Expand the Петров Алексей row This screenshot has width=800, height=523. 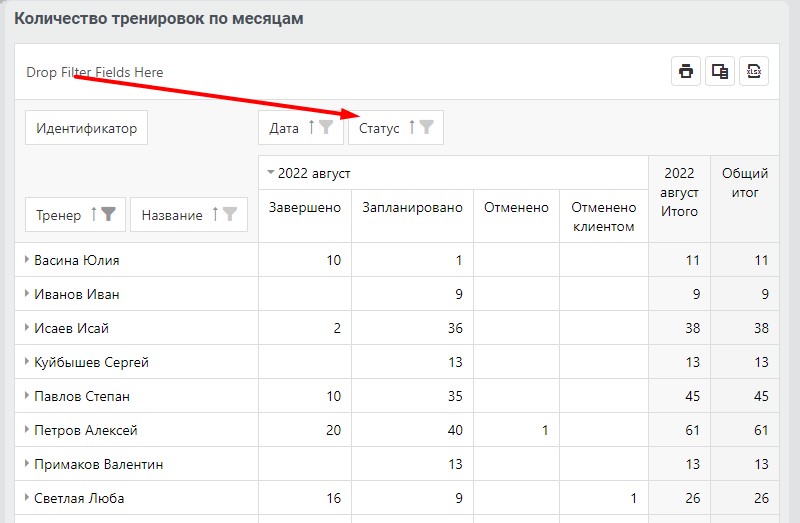click(27, 430)
